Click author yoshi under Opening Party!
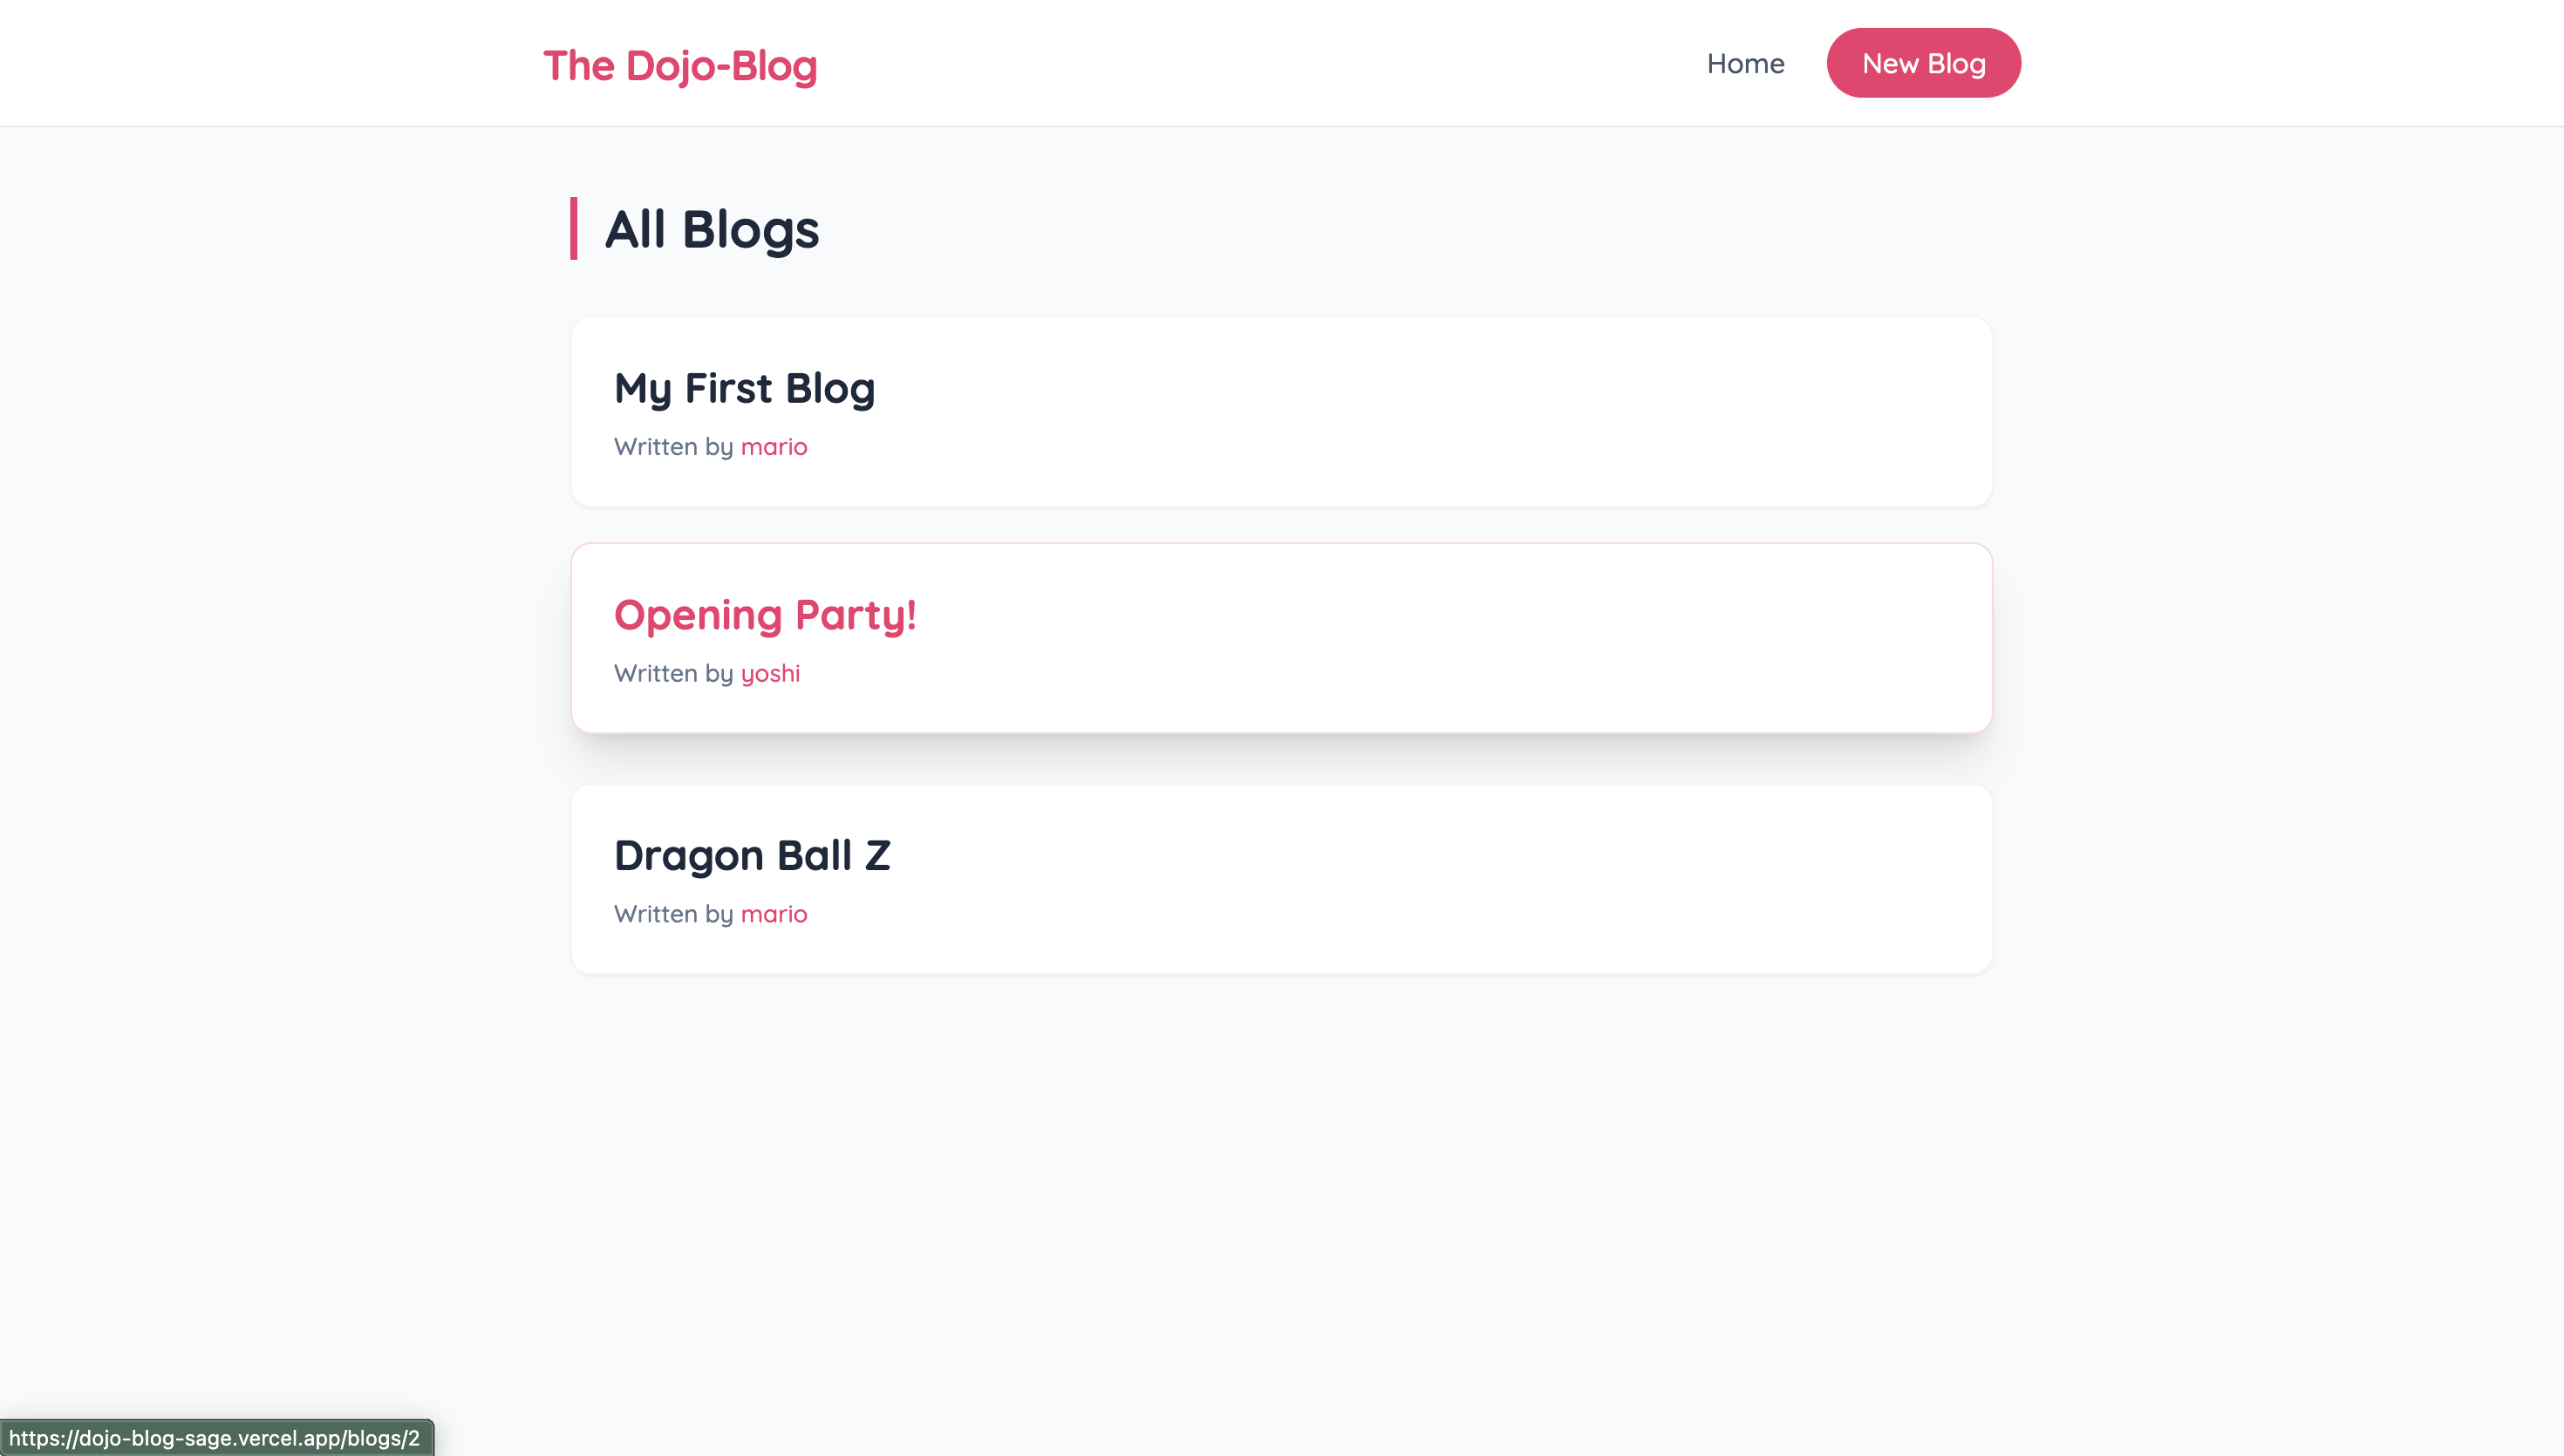Viewport: 2564px width, 1456px height. (x=771, y=673)
